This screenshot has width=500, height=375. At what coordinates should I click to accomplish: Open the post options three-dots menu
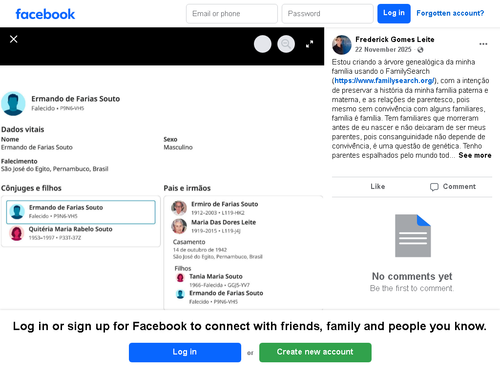tap(483, 44)
